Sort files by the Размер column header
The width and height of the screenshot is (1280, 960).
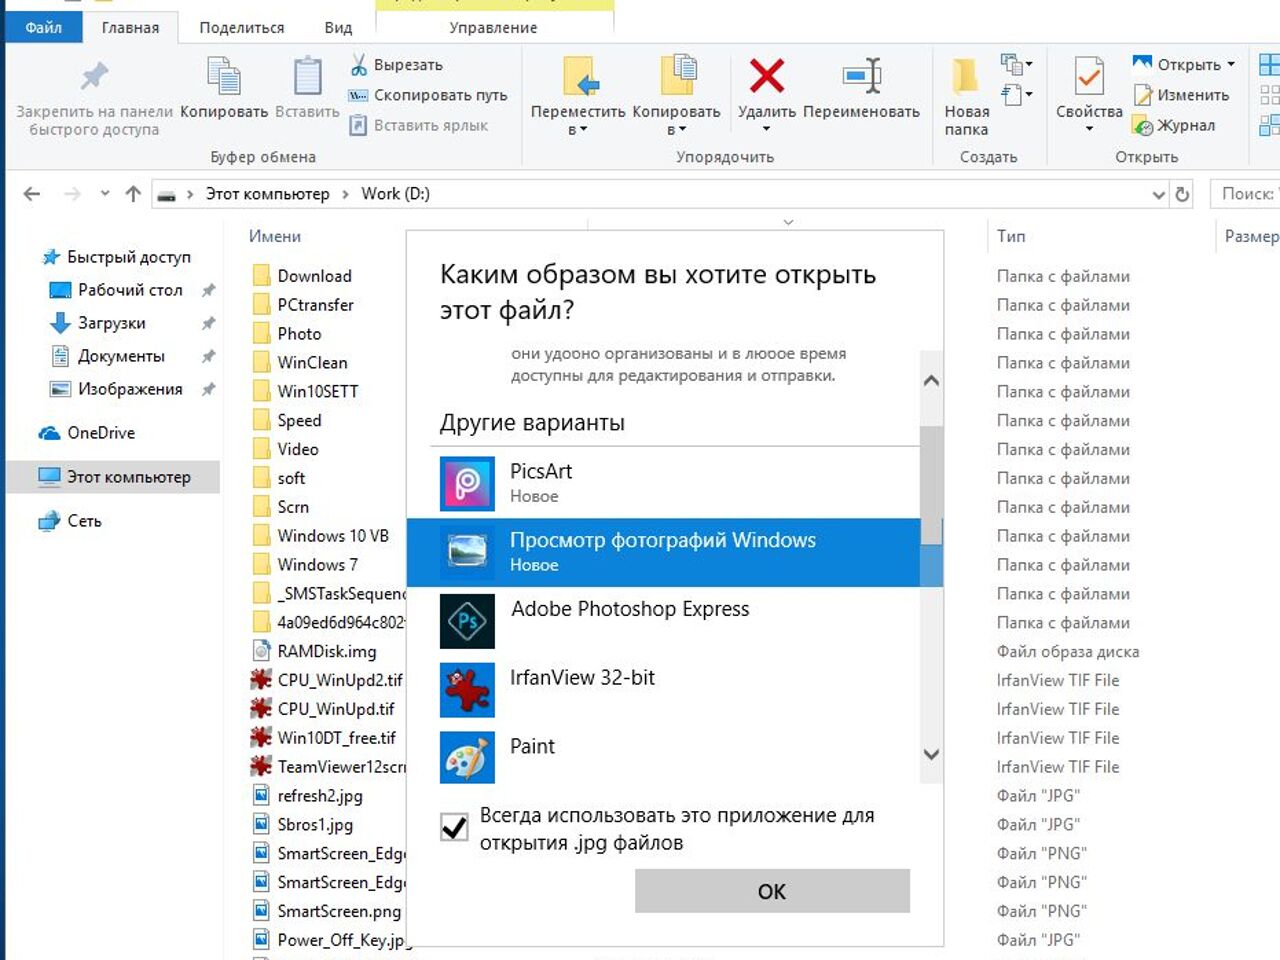(1251, 236)
